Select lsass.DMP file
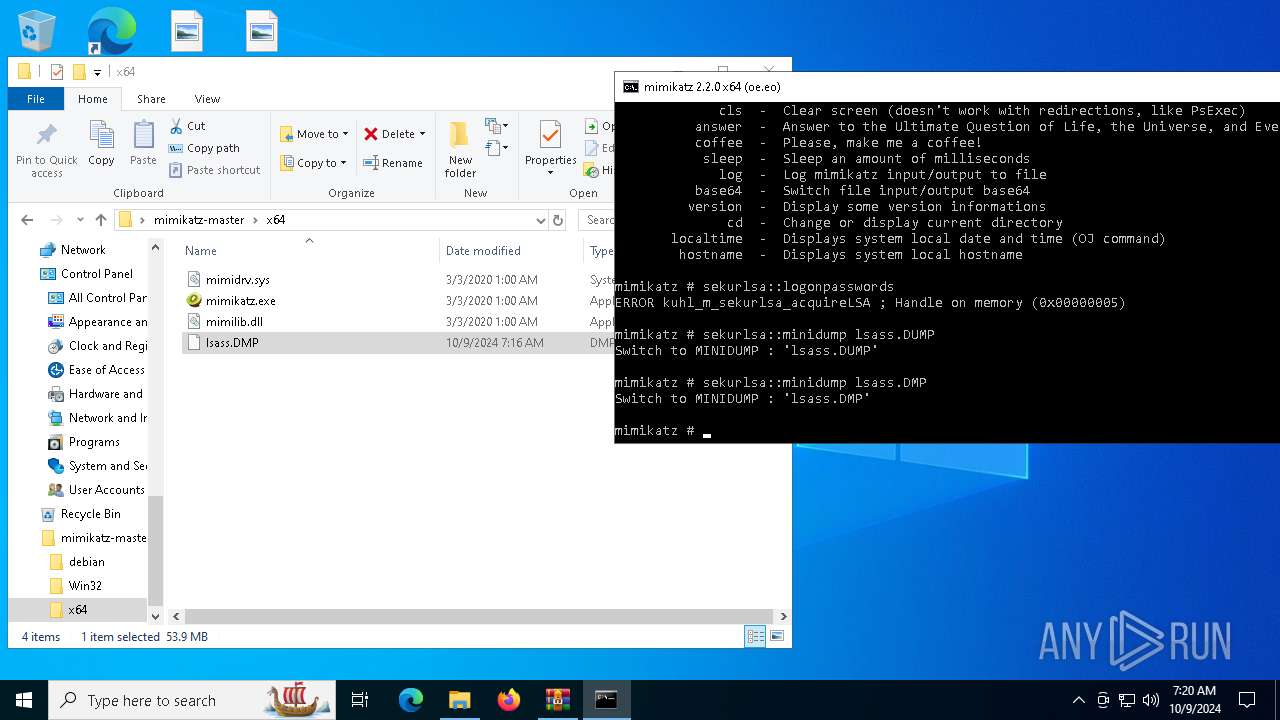The height and width of the screenshot is (720, 1280). pos(234,343)
